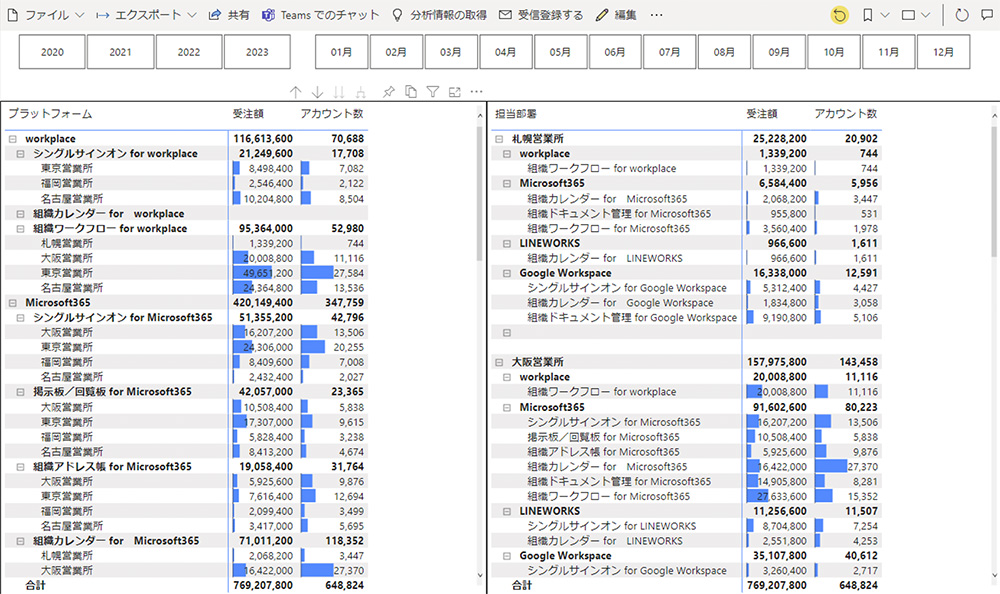Select the 02月 month slicer
This screenshot has height=594, width=1000.
click(x=396, y=52)
